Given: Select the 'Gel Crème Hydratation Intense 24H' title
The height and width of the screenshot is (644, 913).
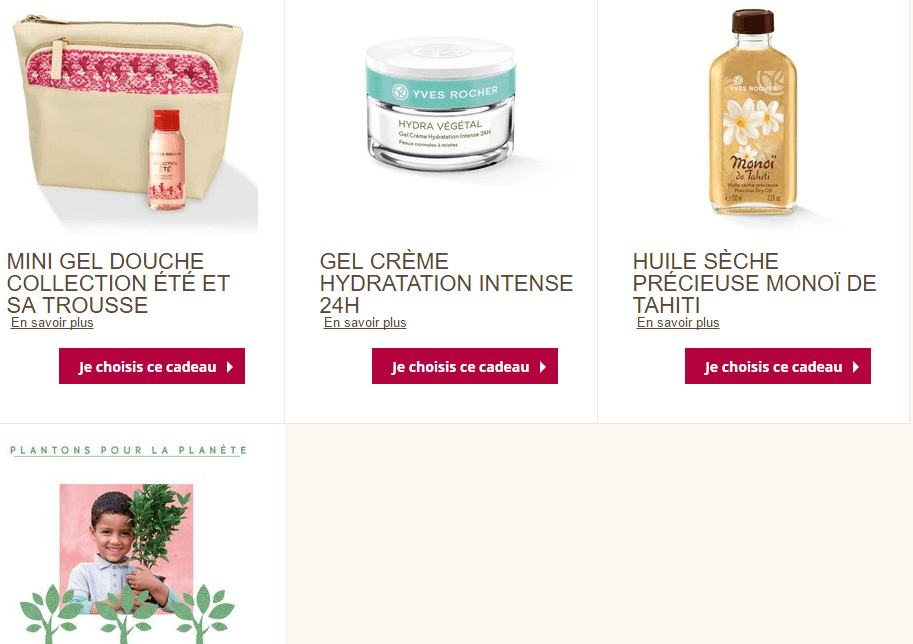Looking at the screenshot, I should (446, 283).
